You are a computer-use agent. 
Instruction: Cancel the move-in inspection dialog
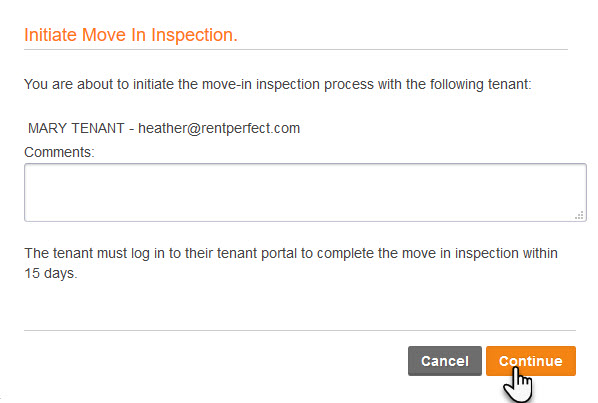(445, 361)
